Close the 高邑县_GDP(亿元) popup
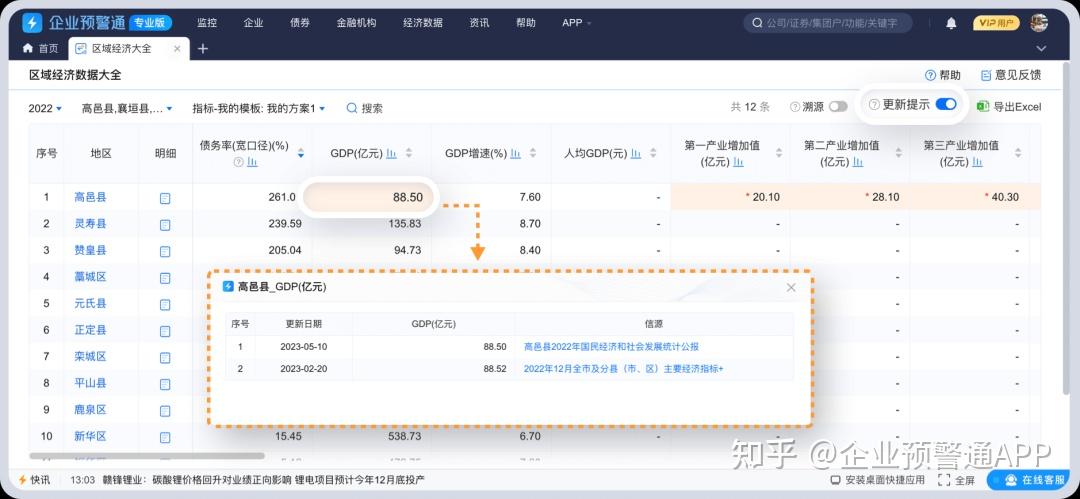The image size is (1080, 499). pos(791,287)
